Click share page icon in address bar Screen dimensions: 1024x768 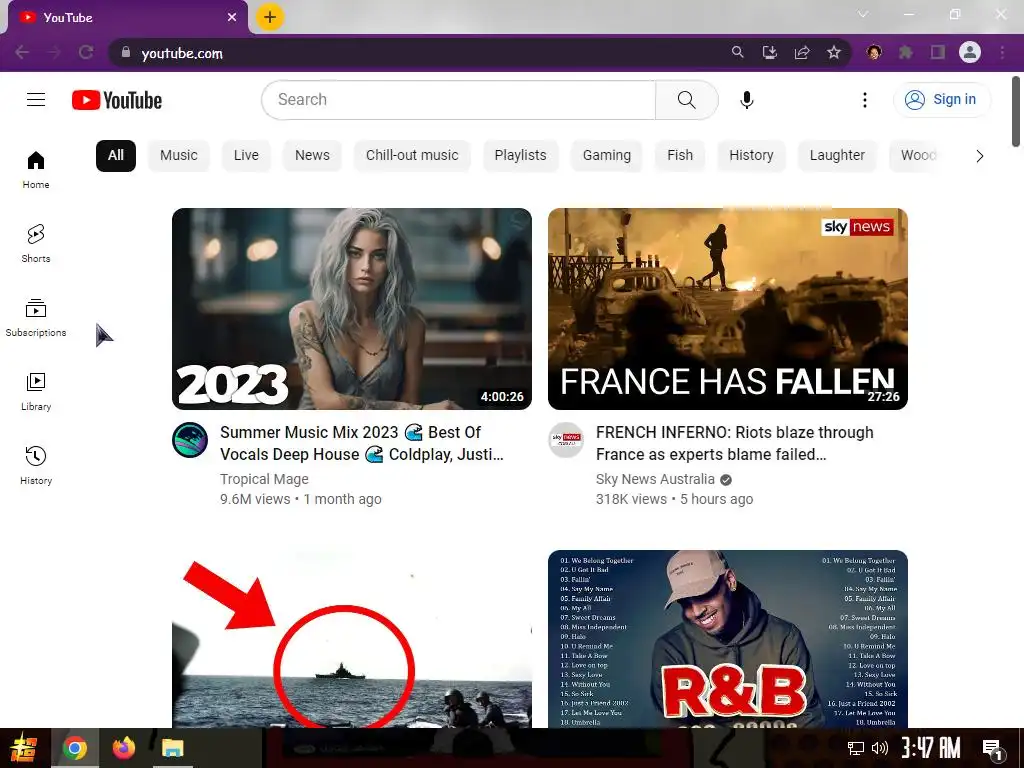pyautogui.click(x=802, y=52)
